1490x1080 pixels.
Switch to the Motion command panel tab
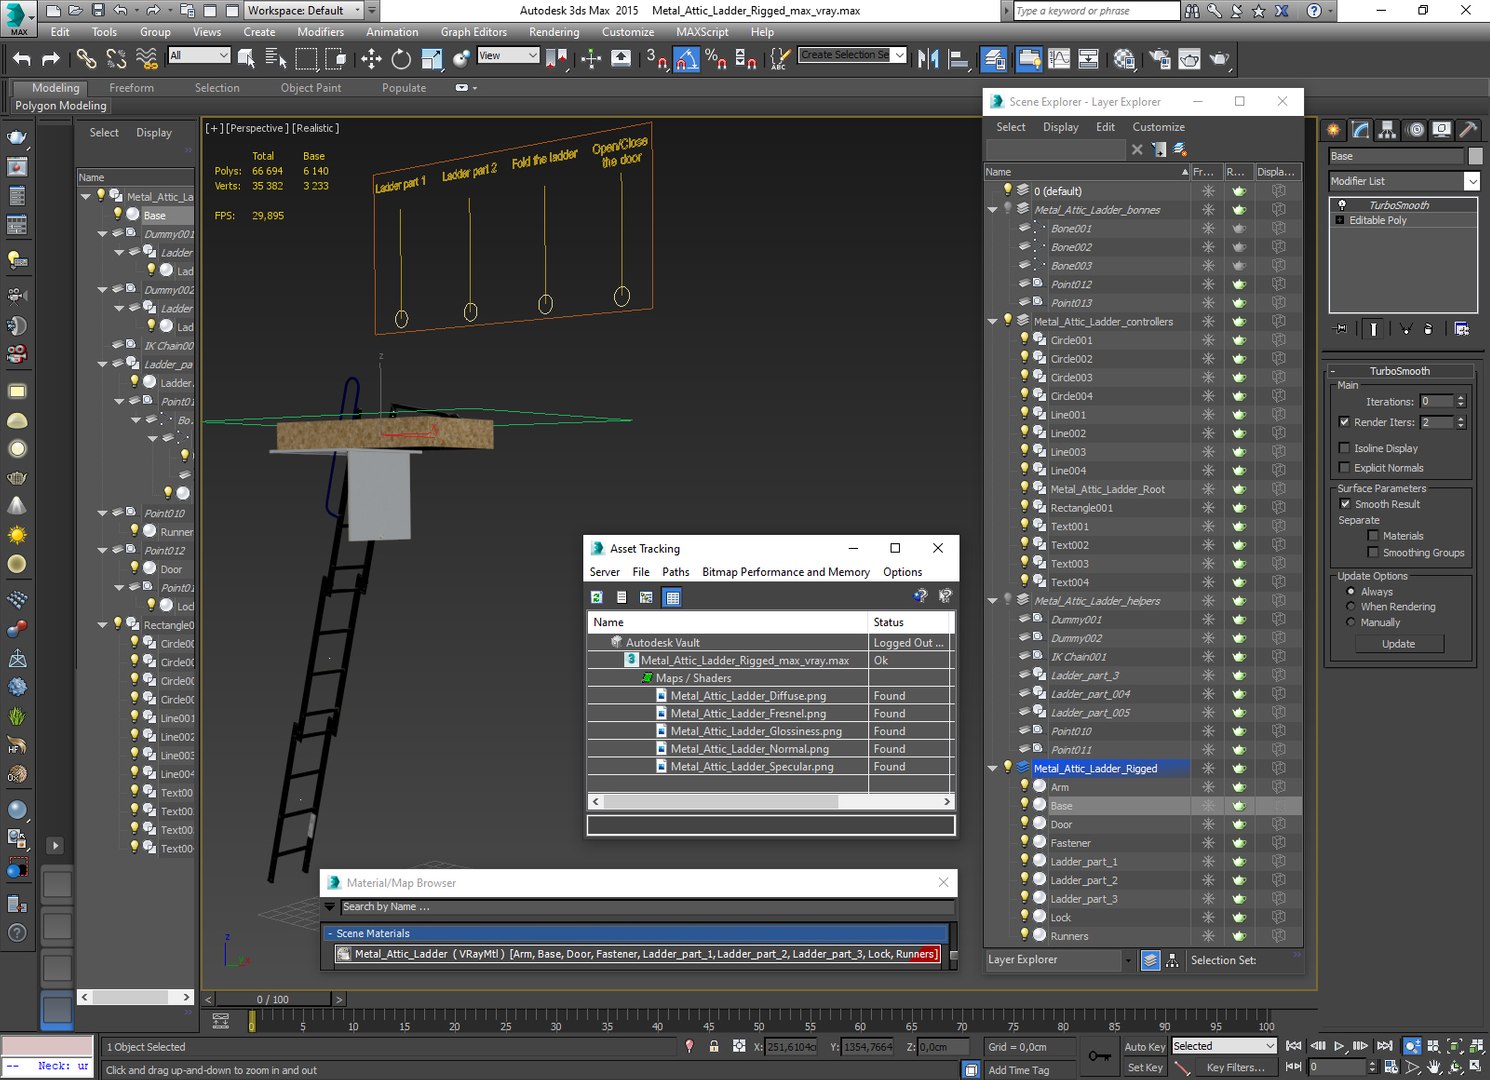point(1415,129)
